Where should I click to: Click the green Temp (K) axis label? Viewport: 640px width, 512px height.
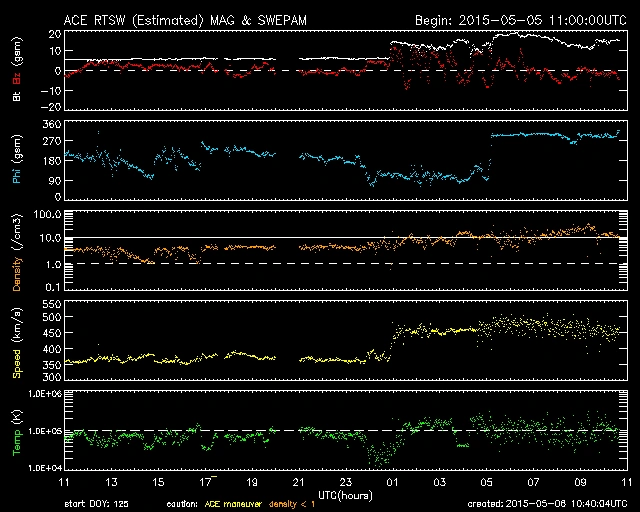(x=15, y=431)
